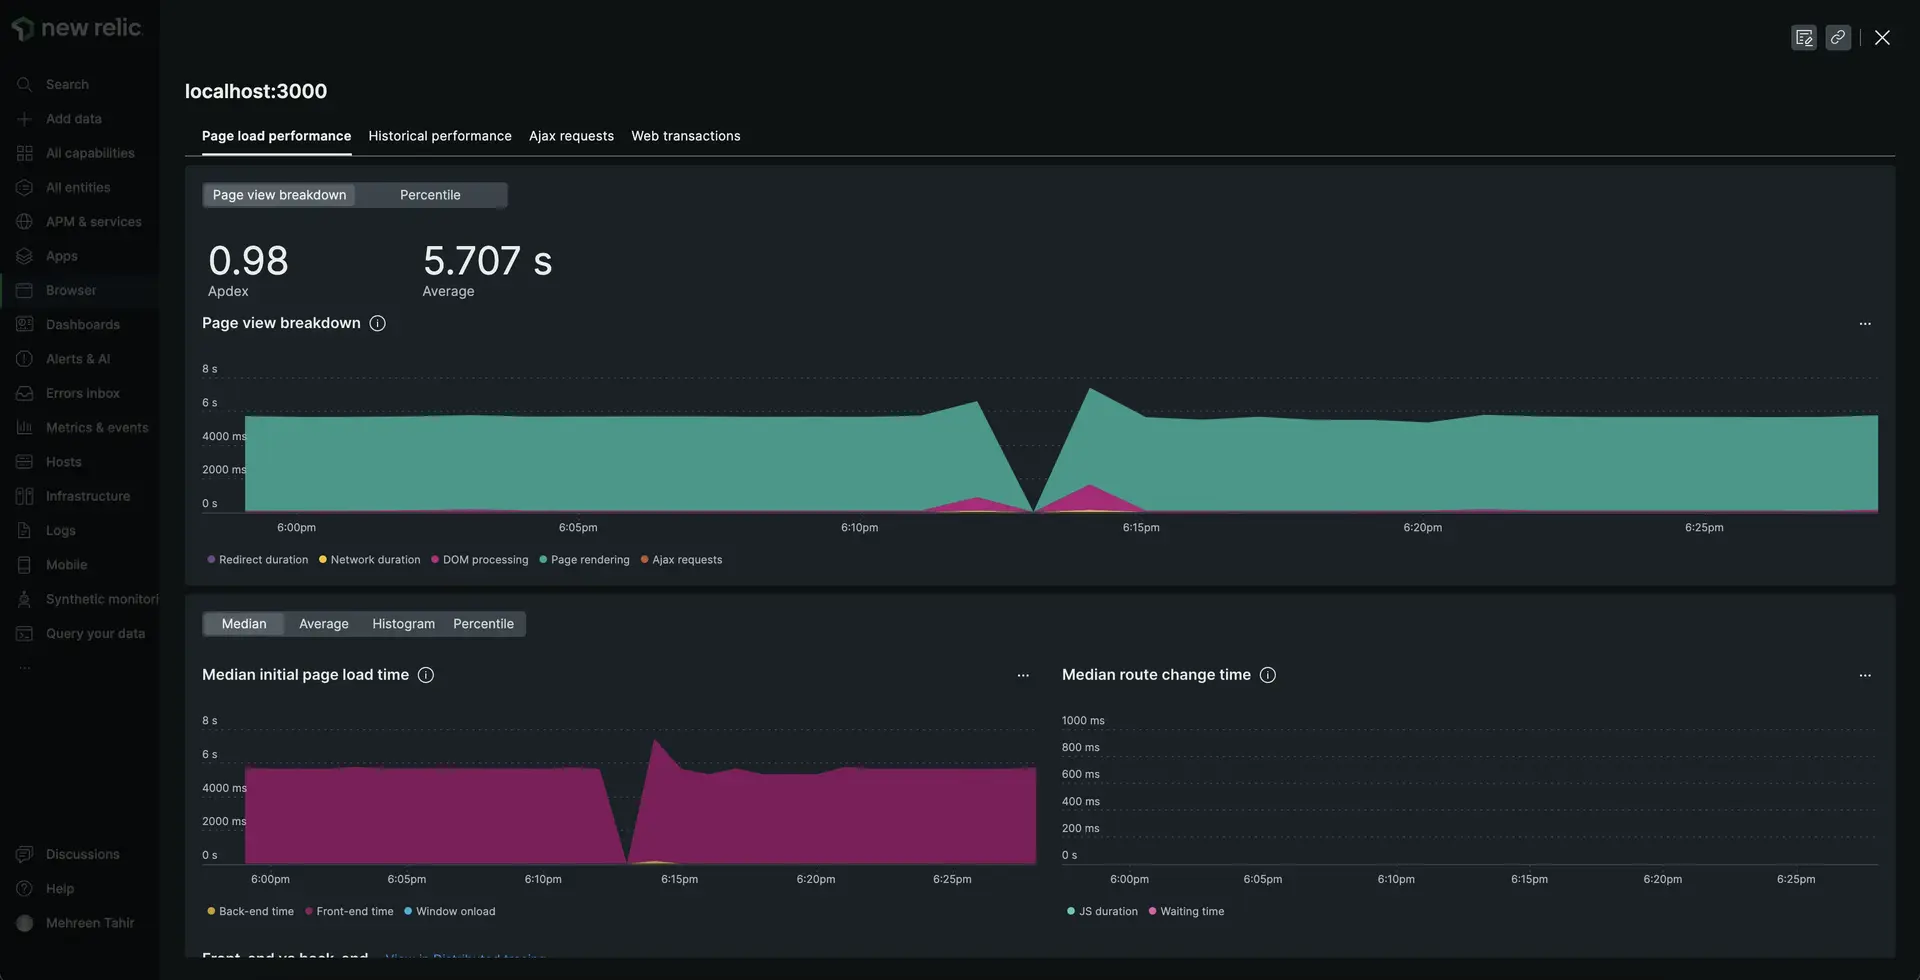Image resolution: width=1920 pixels, height=980 pixels.
Task: Click the Metrics & events chart icon
Action: click(x=25, y=428)
